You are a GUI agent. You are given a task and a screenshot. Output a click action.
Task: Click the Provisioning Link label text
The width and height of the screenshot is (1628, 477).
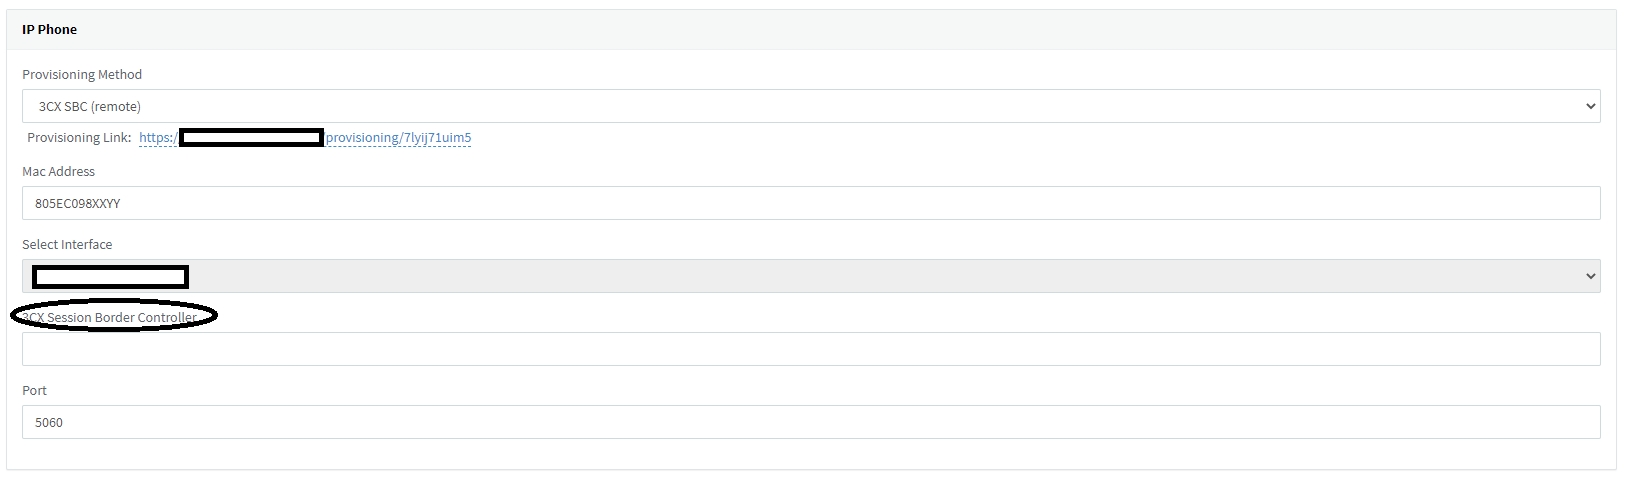coord(79,138)
